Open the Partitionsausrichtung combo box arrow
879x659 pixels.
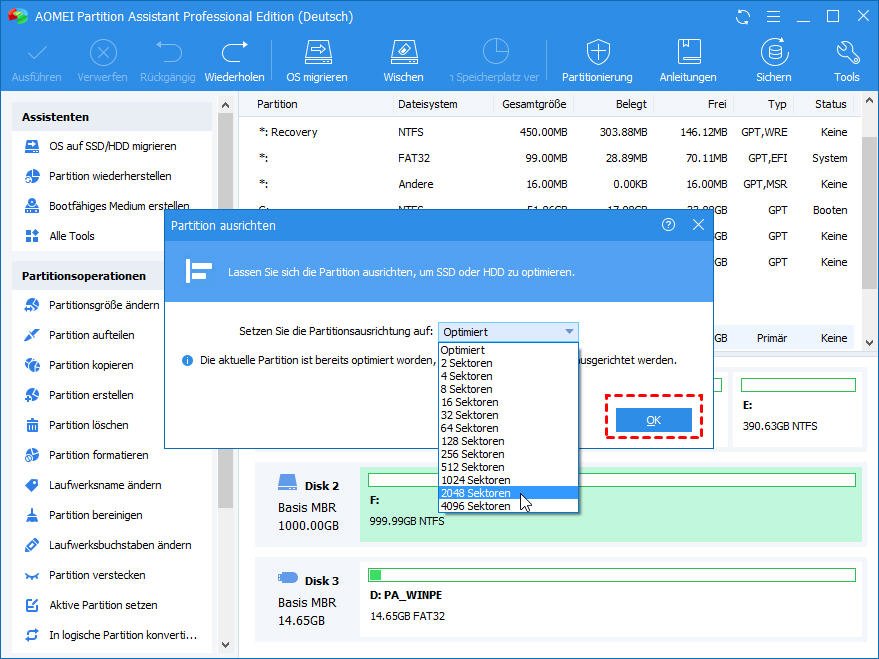click(569, 332)
